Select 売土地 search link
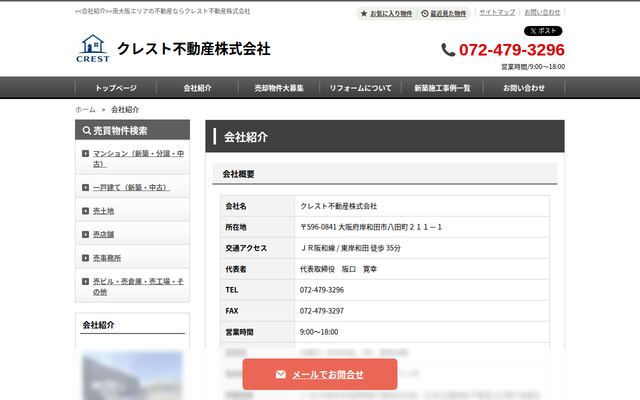 (103, 211)
